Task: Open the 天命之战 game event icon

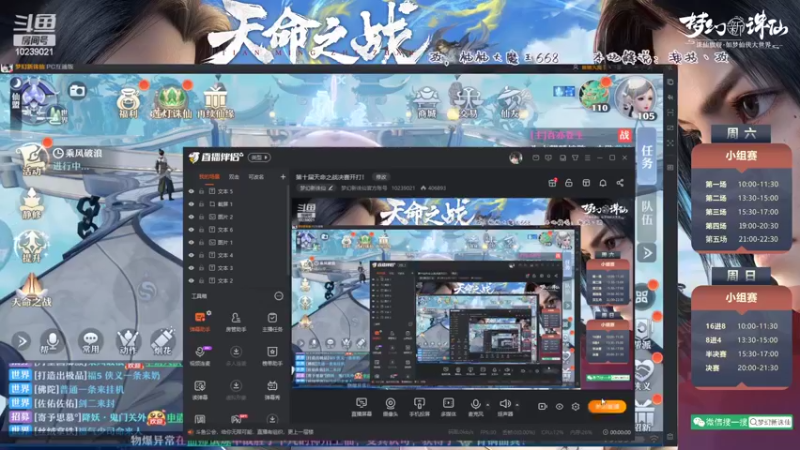Action: coord(32,291)
